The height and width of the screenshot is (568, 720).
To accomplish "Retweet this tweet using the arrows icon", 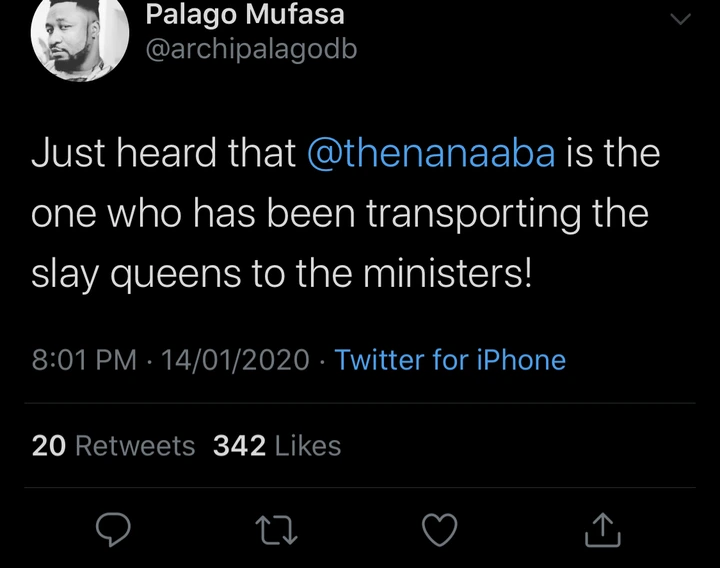I will (x=276, y=530).
